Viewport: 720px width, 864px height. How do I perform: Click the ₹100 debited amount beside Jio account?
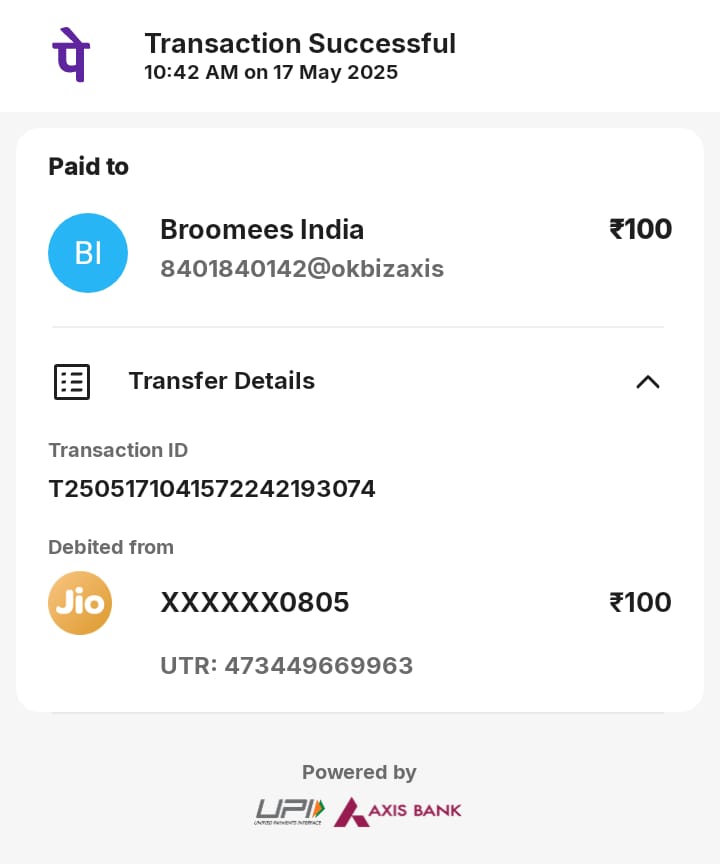point(640,602)
